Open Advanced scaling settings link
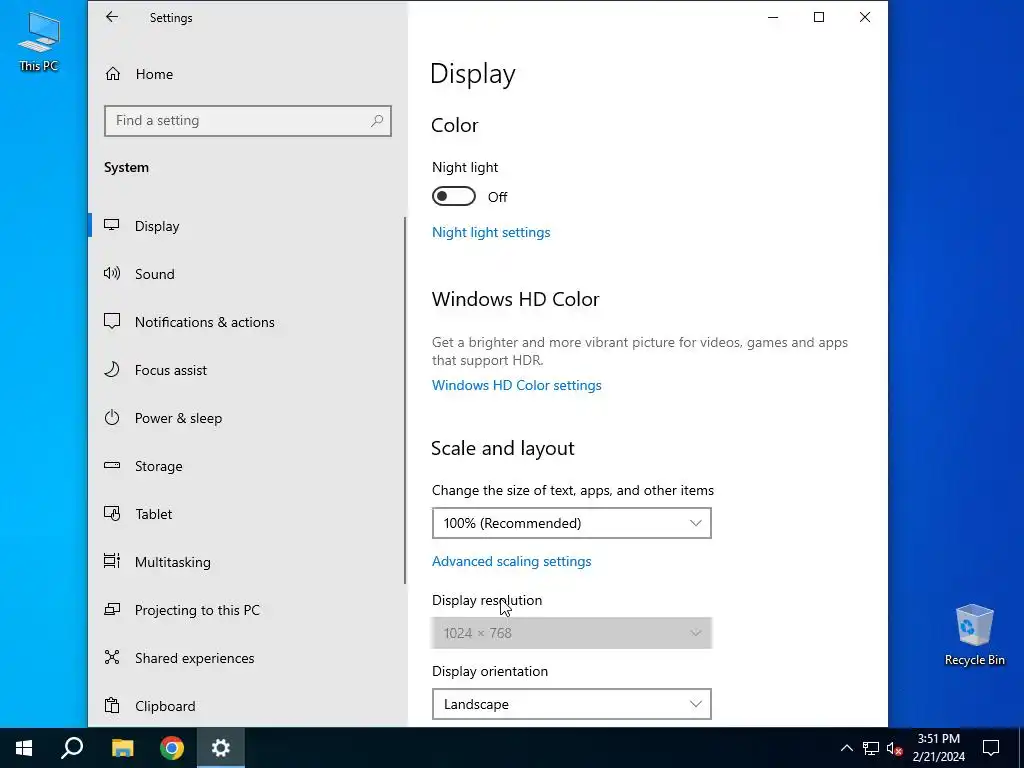Image resolution: width=1024 pixels, height=768 pixels. click(x=511, y=561)
